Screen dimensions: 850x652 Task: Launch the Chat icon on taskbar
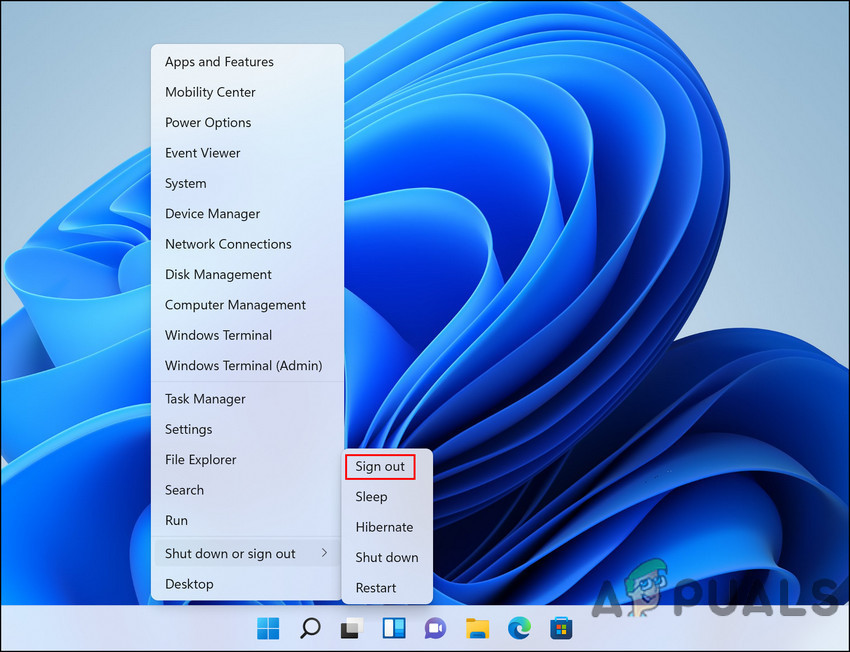tap(436, 629)
